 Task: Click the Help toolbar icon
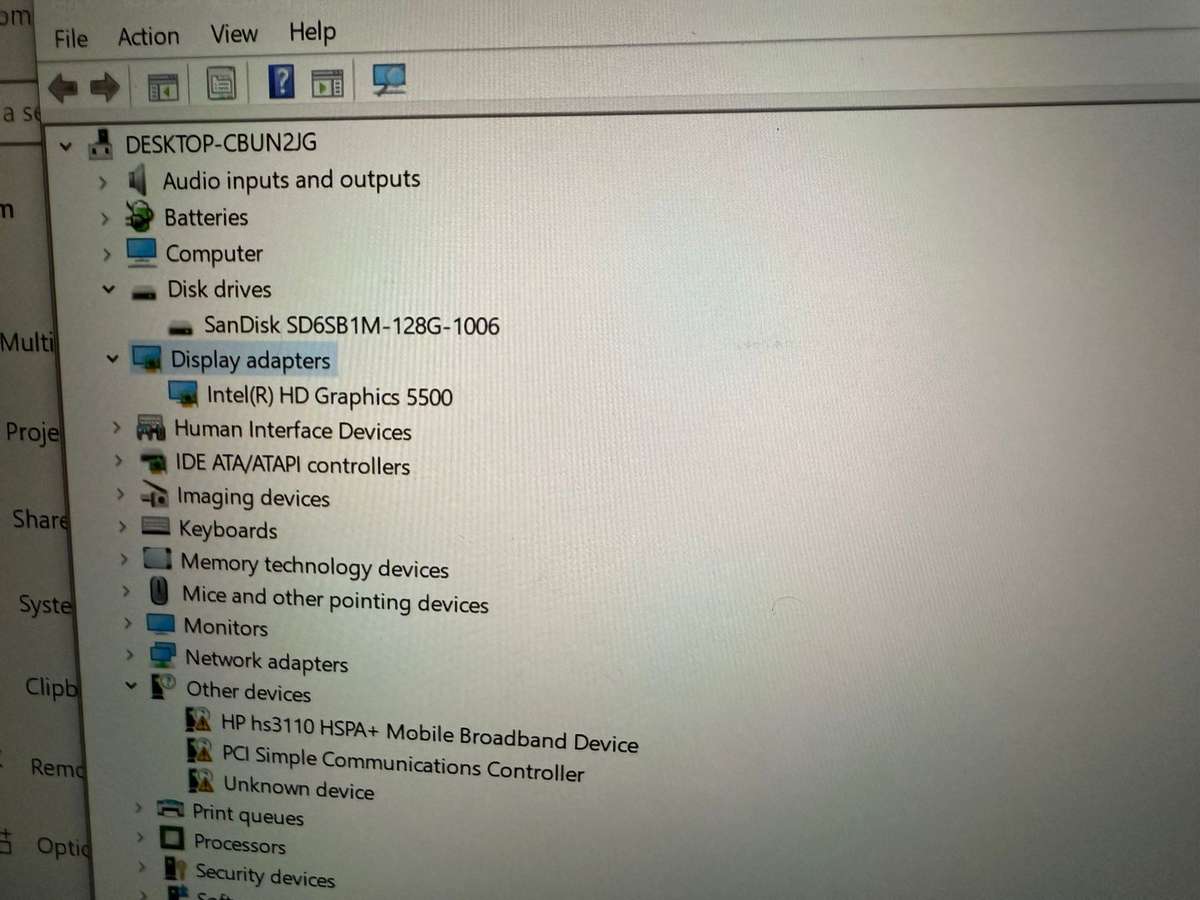(281, 80)
